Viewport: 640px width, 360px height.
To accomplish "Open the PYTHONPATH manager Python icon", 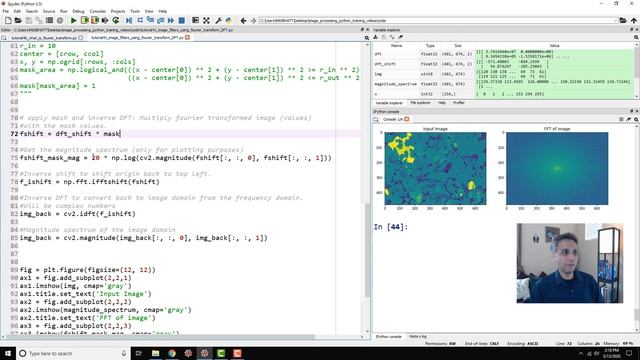I will 229,20.
